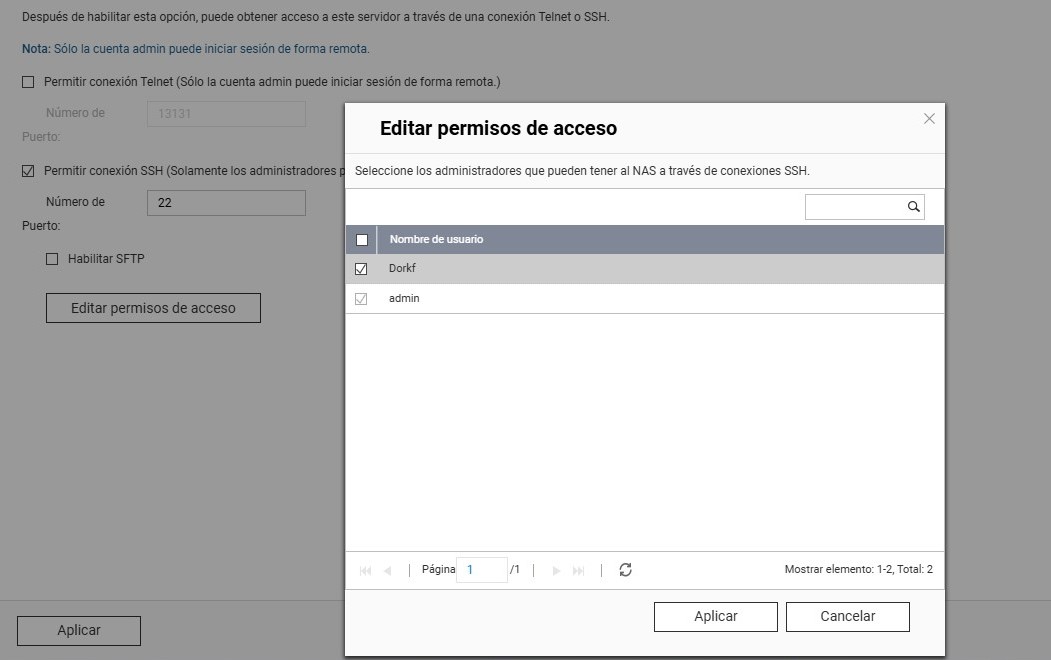Jump to last page using pagination icon

[579, 570]
